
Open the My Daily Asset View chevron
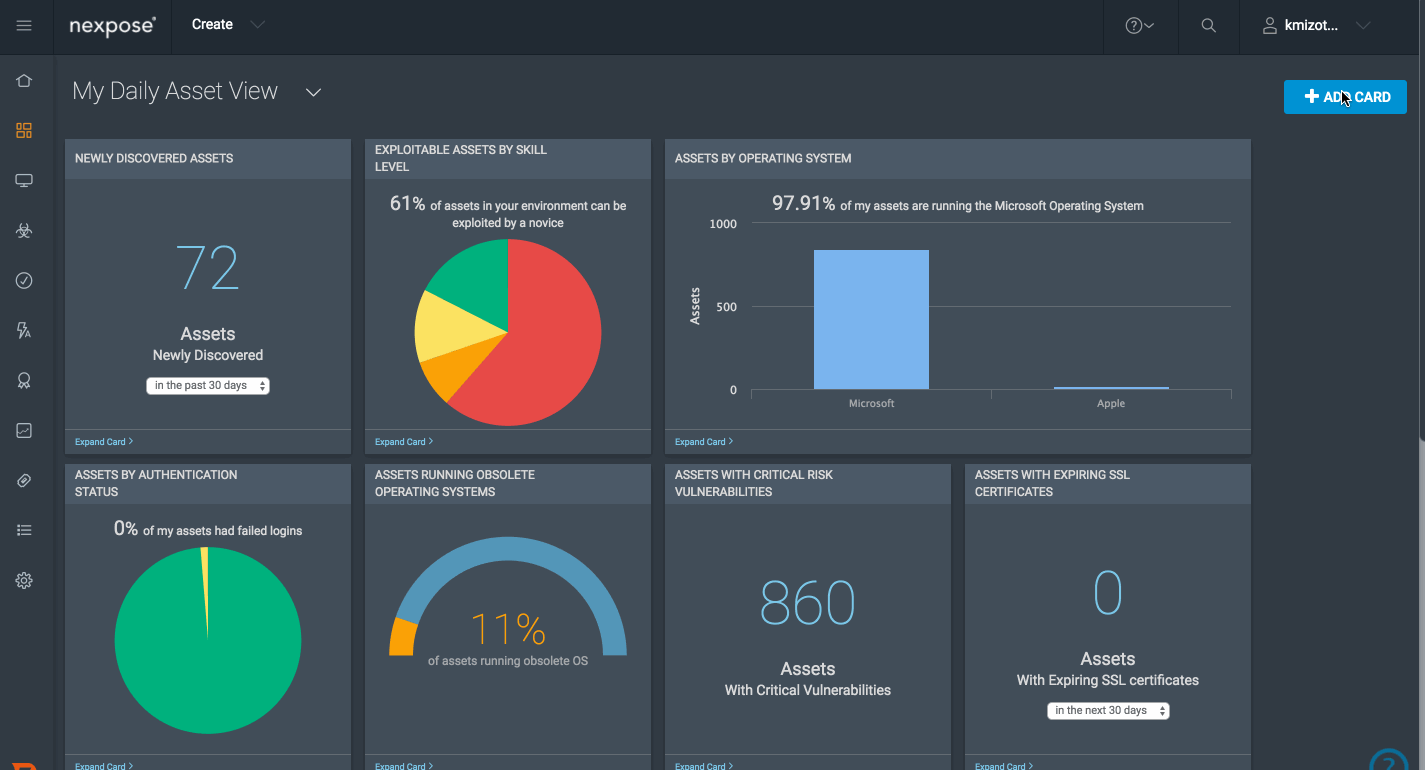click(x=313, y=92)
